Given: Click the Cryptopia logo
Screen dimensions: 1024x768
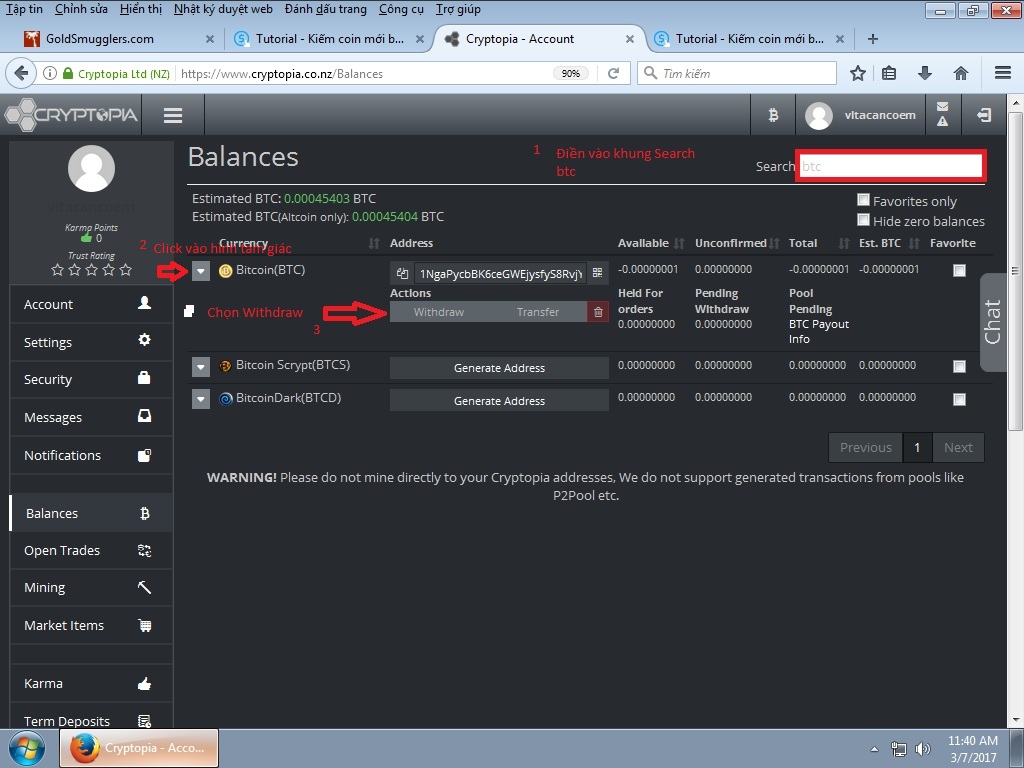Looking at the screenshot, I should 71,115.
